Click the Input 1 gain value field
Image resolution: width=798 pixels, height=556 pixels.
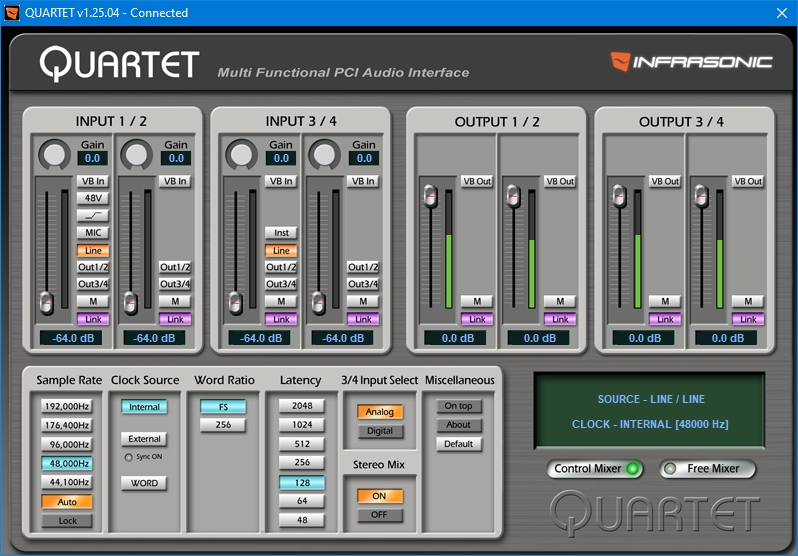click(92, 158)
